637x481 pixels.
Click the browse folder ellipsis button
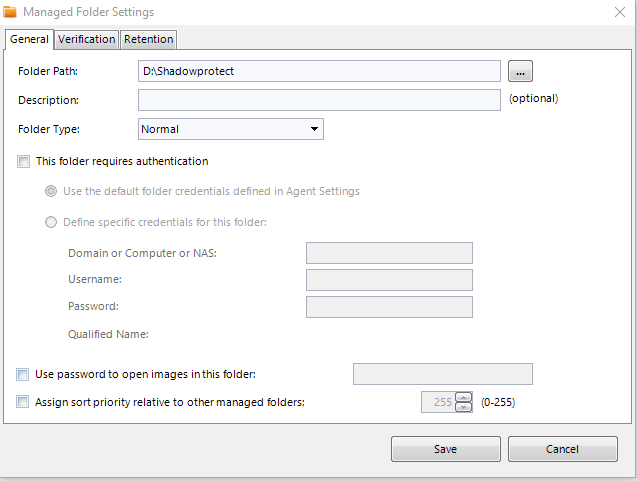(520, 71)
